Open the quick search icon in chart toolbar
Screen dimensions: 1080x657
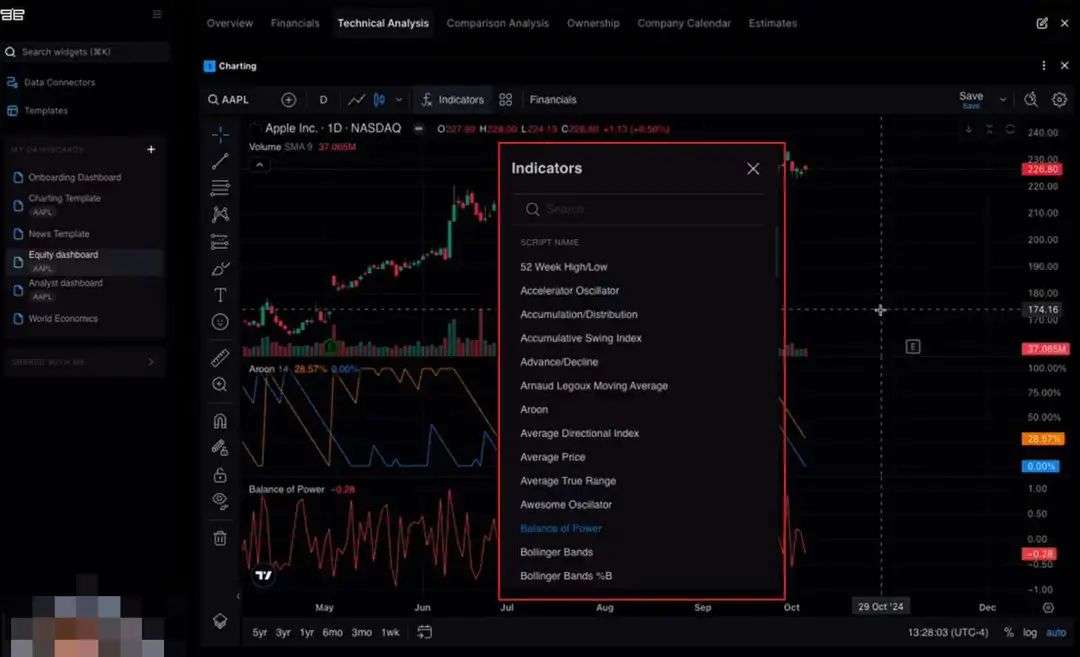click(1031, 100)
